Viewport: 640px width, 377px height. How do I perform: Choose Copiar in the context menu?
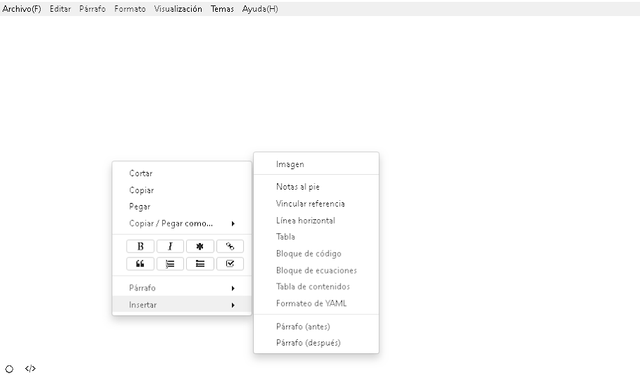click(x=182, y=190)
